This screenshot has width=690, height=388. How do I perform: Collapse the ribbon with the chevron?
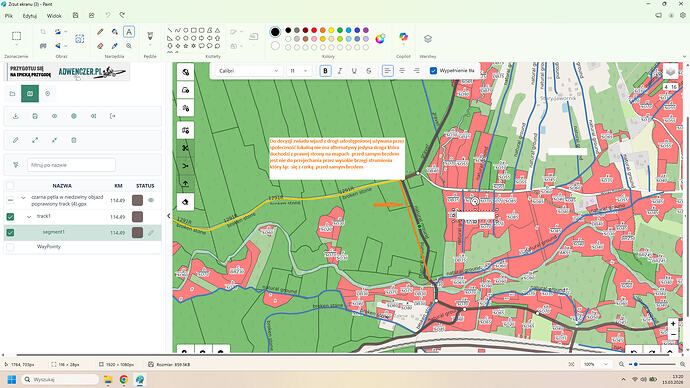(684, 56)
